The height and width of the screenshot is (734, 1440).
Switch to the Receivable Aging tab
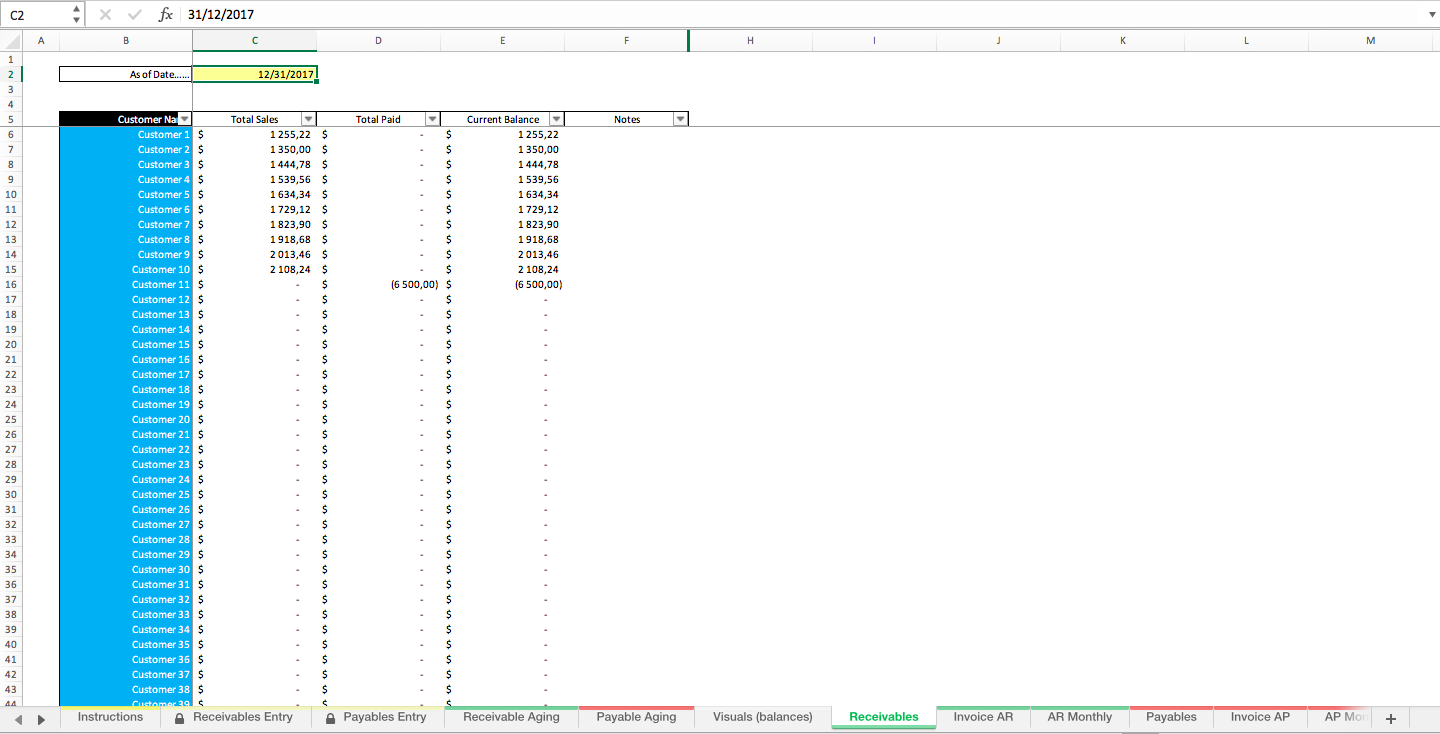(x=510, y=717)
